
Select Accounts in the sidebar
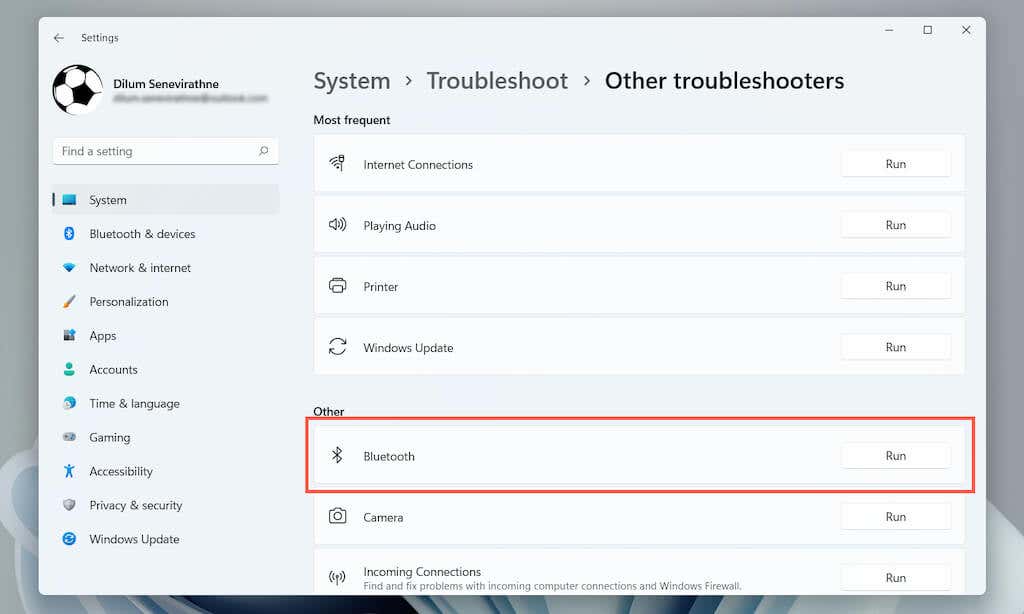113,370
